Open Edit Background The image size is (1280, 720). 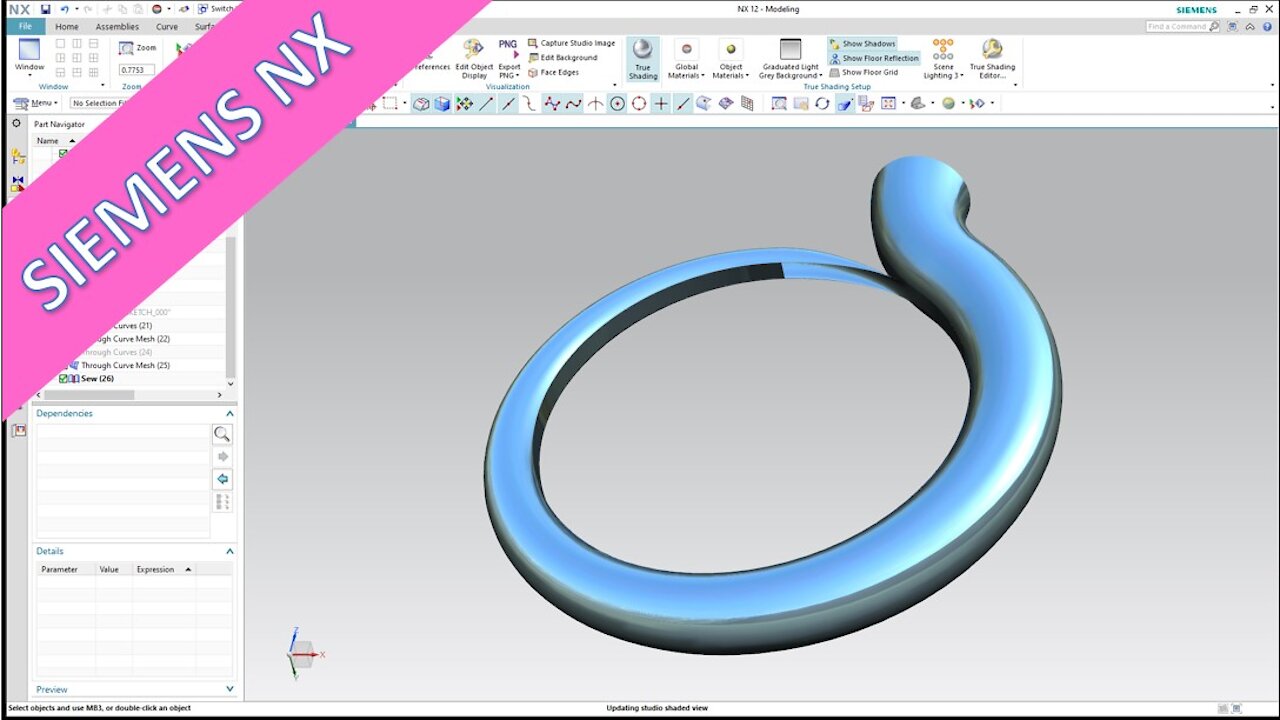562,57
